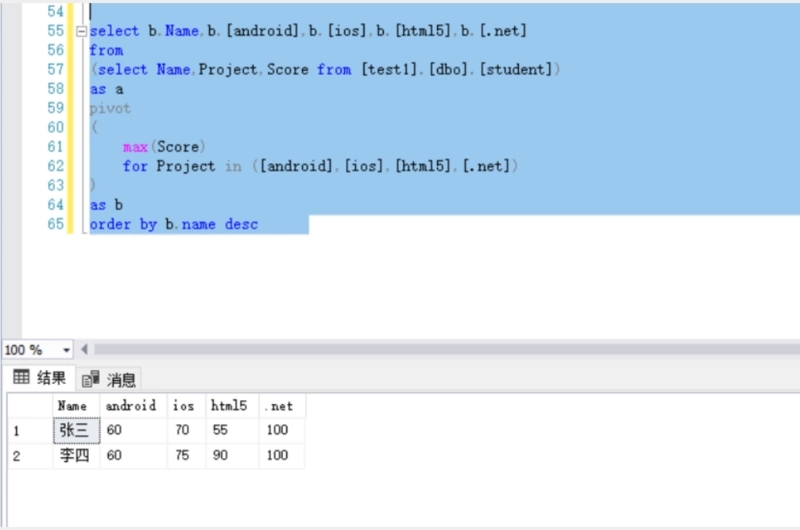Screen dimensions: 800x530
Task: Select the .net column header
Action: click(x=280, y=406)
